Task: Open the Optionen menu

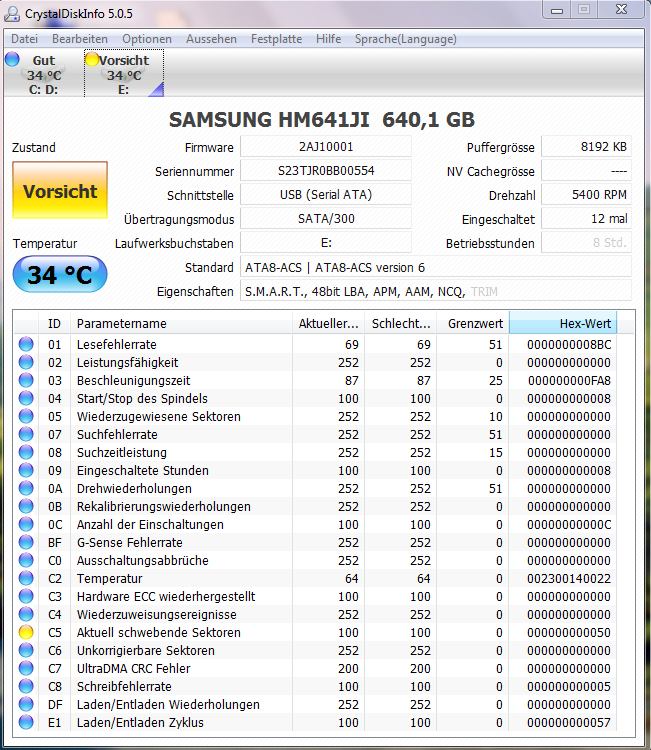Action: click(147, 39)
